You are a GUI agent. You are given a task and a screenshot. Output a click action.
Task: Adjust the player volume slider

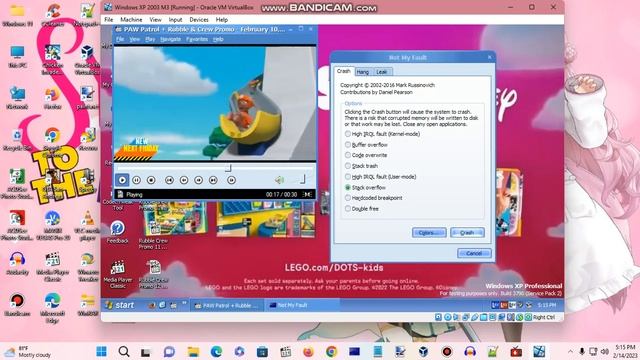tap(302, 180)
